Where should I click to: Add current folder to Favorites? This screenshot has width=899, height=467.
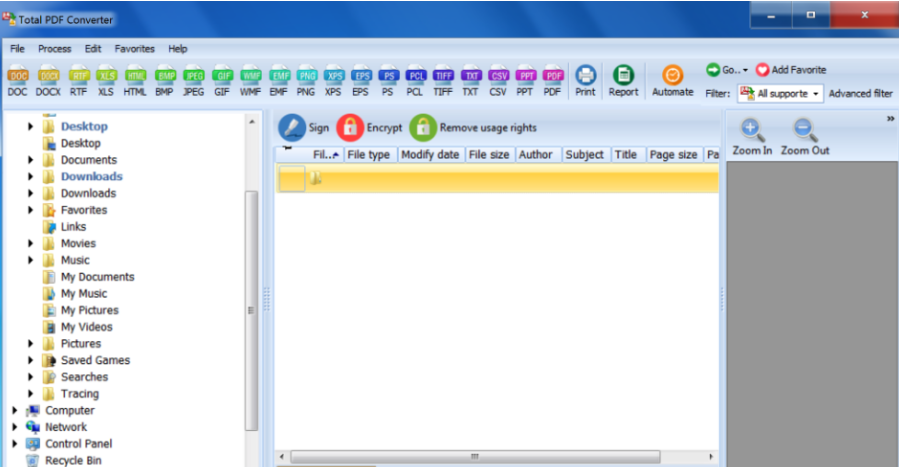pyautogui.click(x=791, y=70)
